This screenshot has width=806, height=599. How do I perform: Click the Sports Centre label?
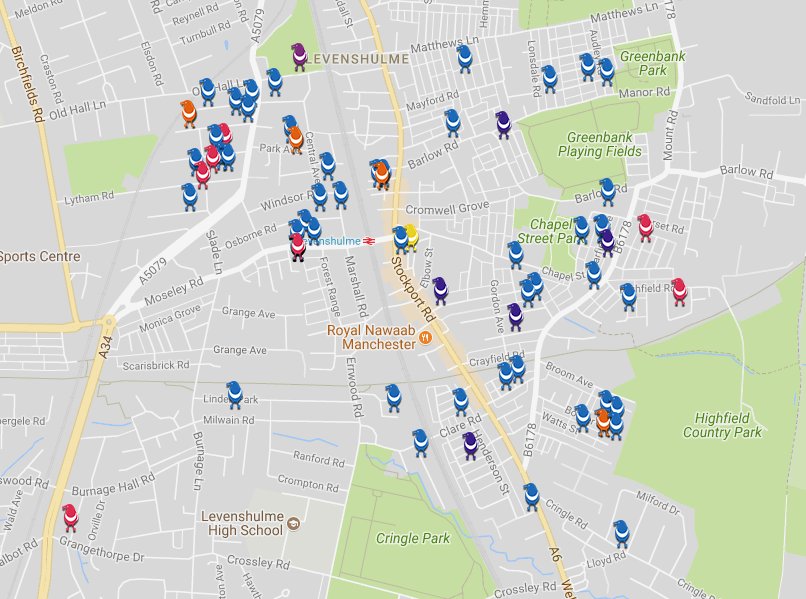click(x=40, y=256)
